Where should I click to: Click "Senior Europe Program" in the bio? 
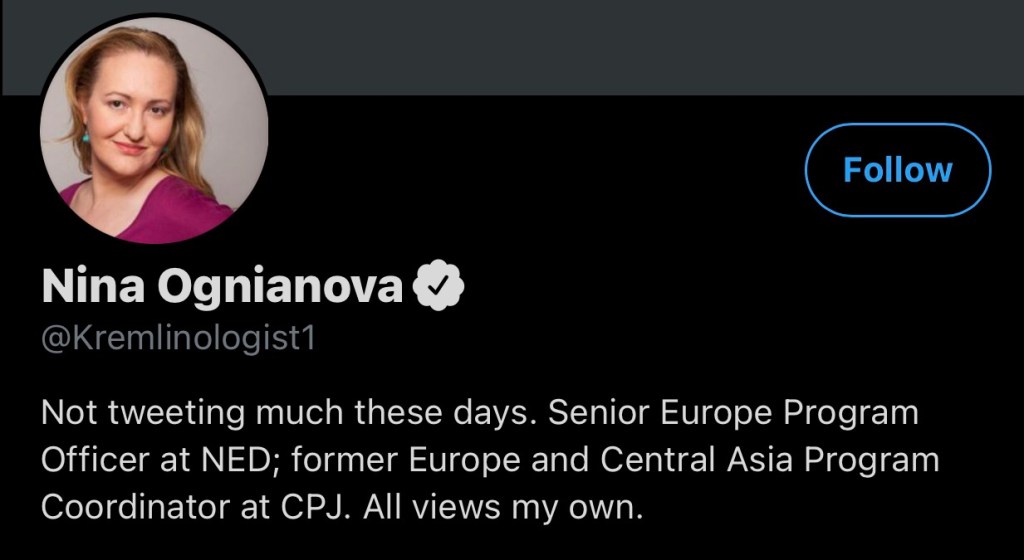735,413
